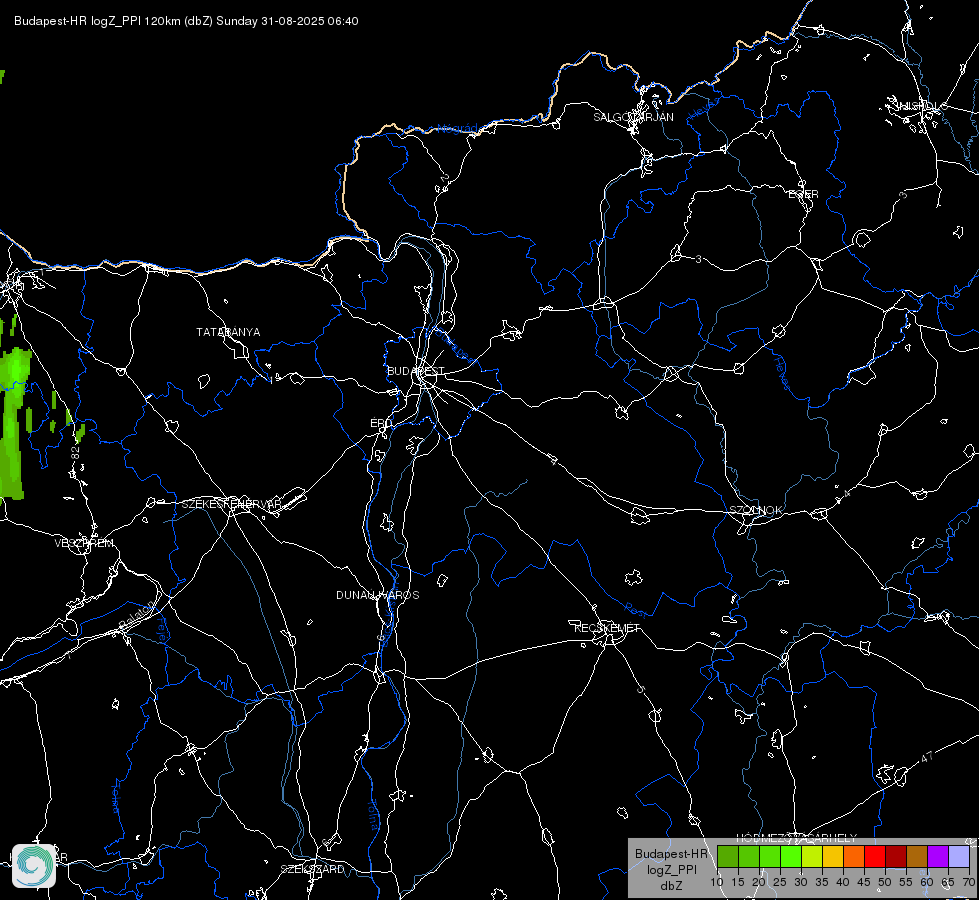Click the KECSKEMET city label
Image resolution: width=979 pixels, height=900 pixels.
coord(607,628)
